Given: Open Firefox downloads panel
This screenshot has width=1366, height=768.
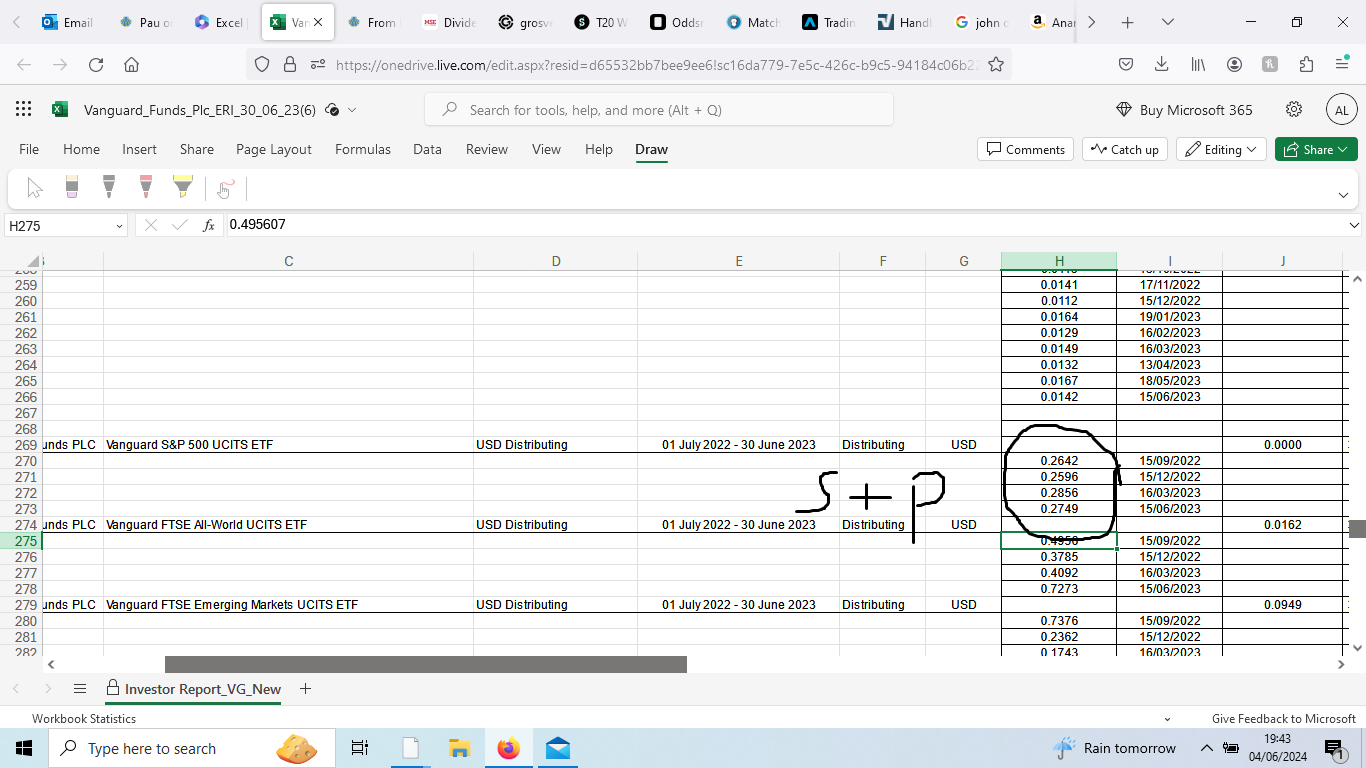Looking at the screenshot, I should point(1161,64).
